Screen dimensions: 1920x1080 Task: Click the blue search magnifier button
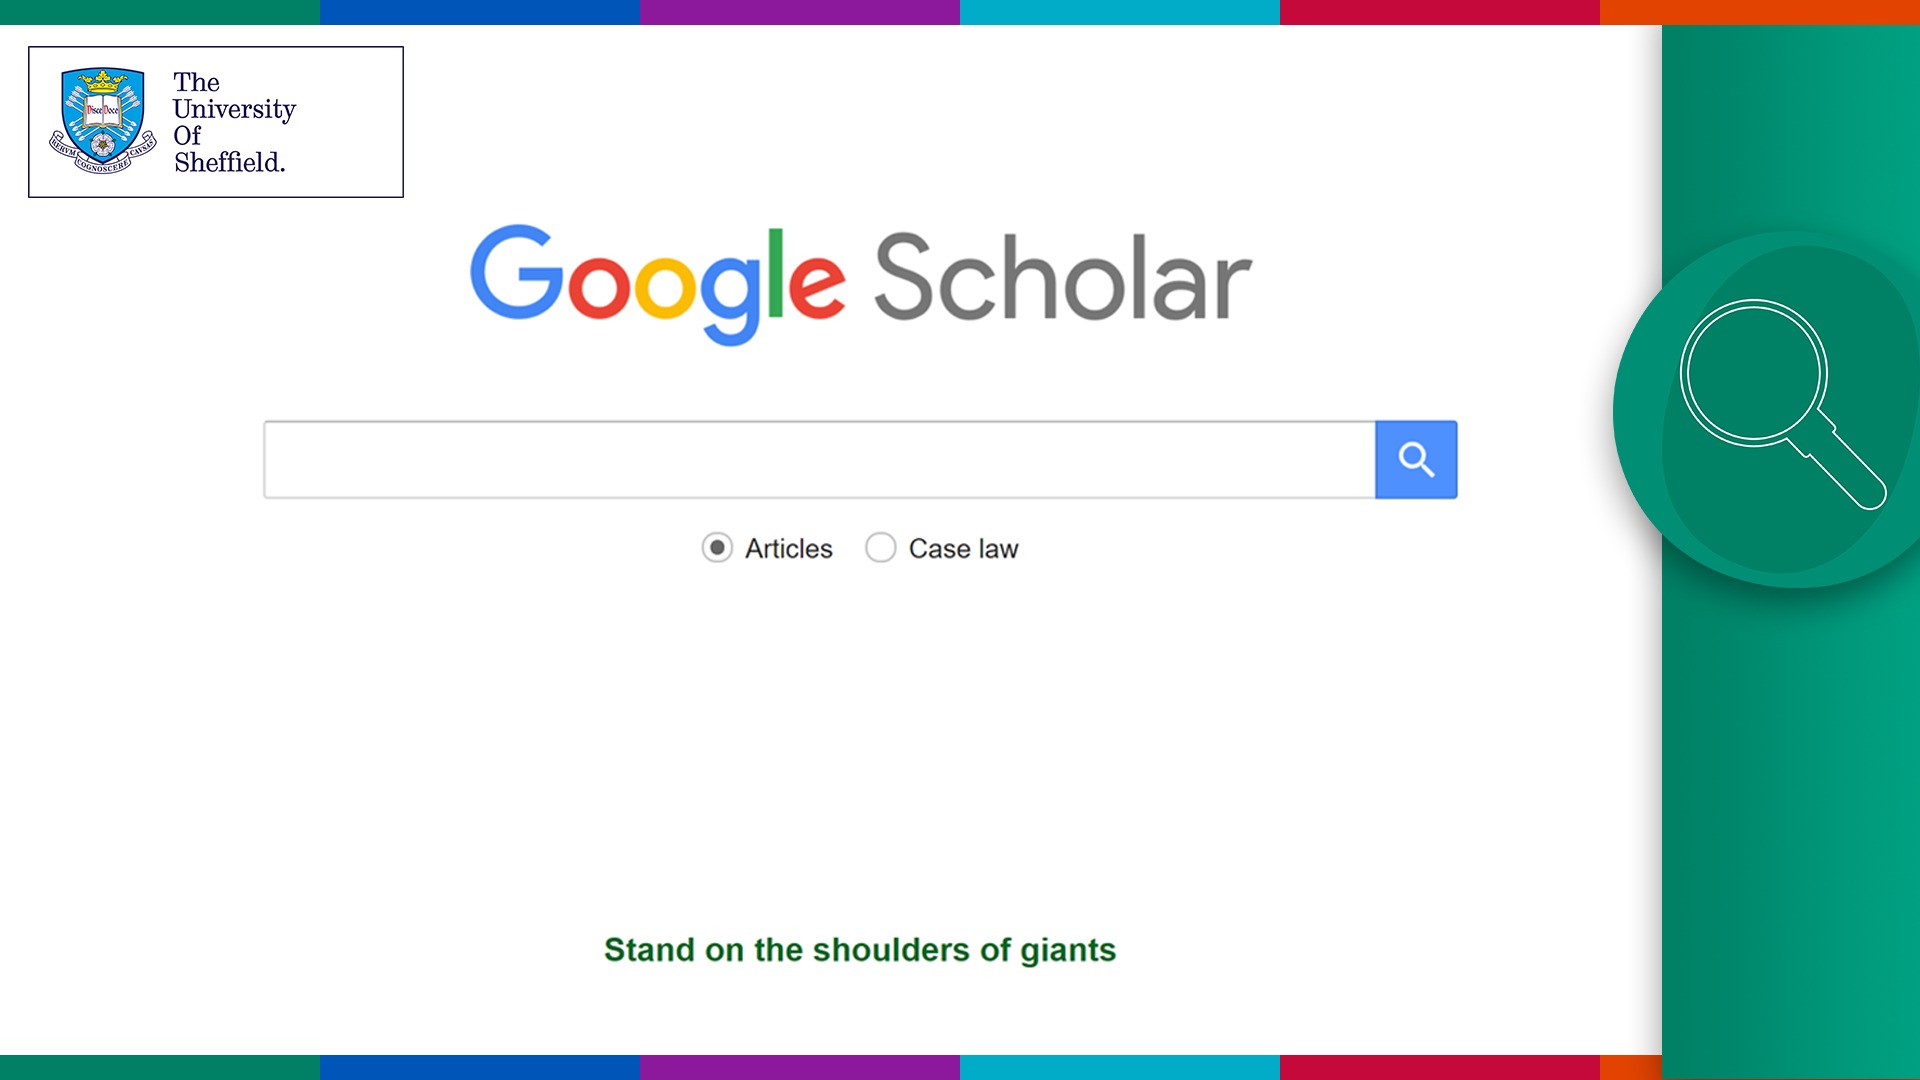(1416, 459)
